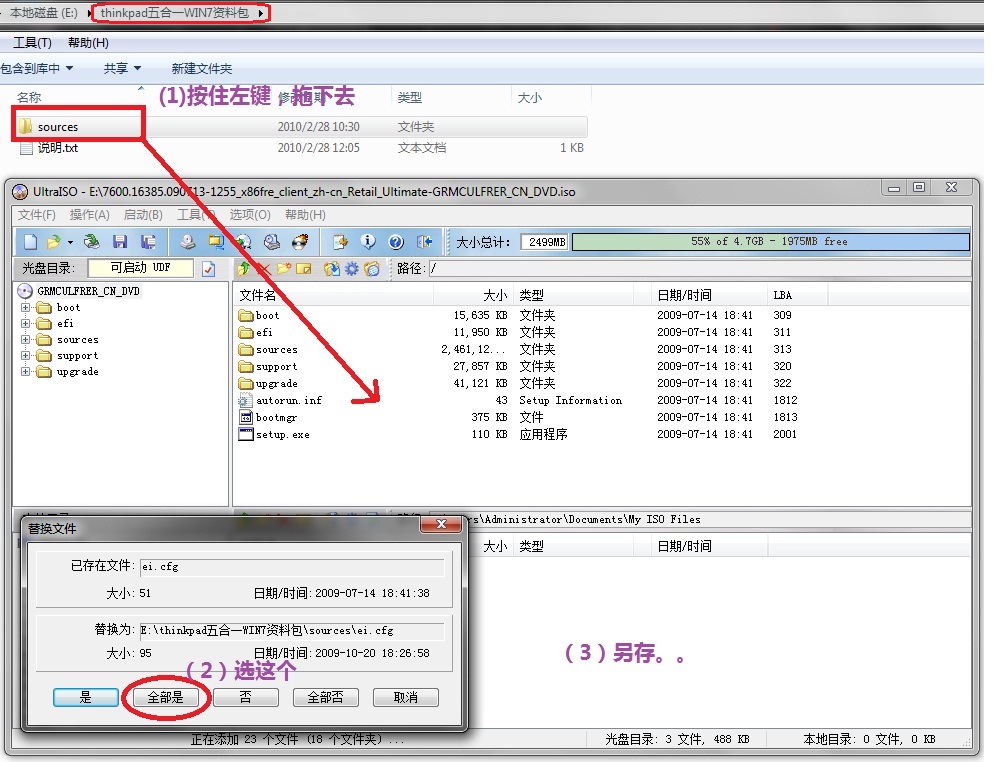Click the breadcrumb arrow after thinkpad五合一 folder
Screen dimensions: 1008x762
point(260,13)
